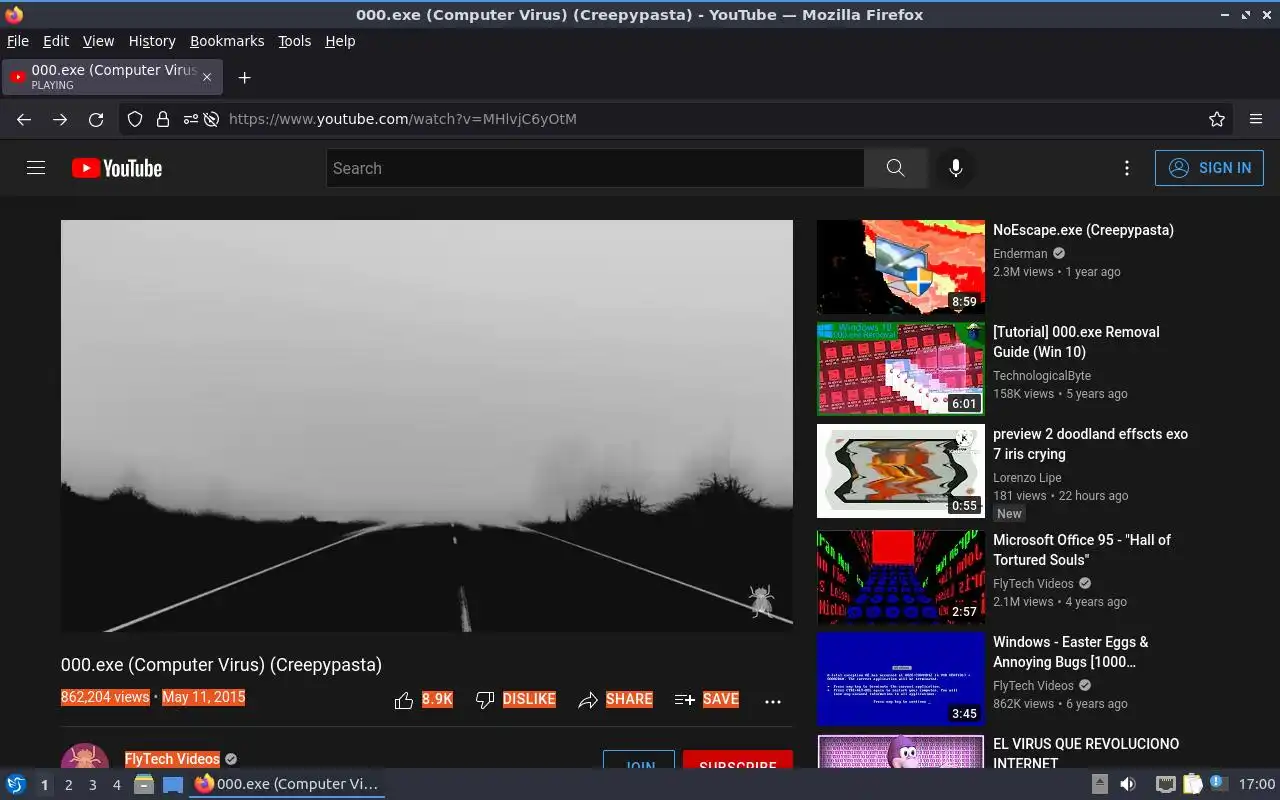The width and height of the screenshot is (1280, 800).
Task: Switch to workspace 2 in taskbar
Action: [68, 785]
